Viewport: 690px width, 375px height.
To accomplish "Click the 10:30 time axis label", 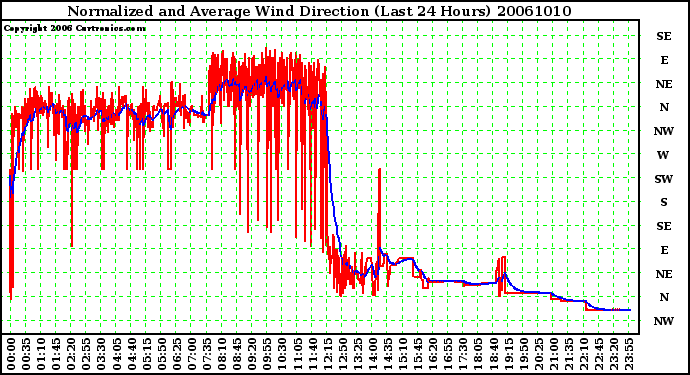I will [283, 354].
